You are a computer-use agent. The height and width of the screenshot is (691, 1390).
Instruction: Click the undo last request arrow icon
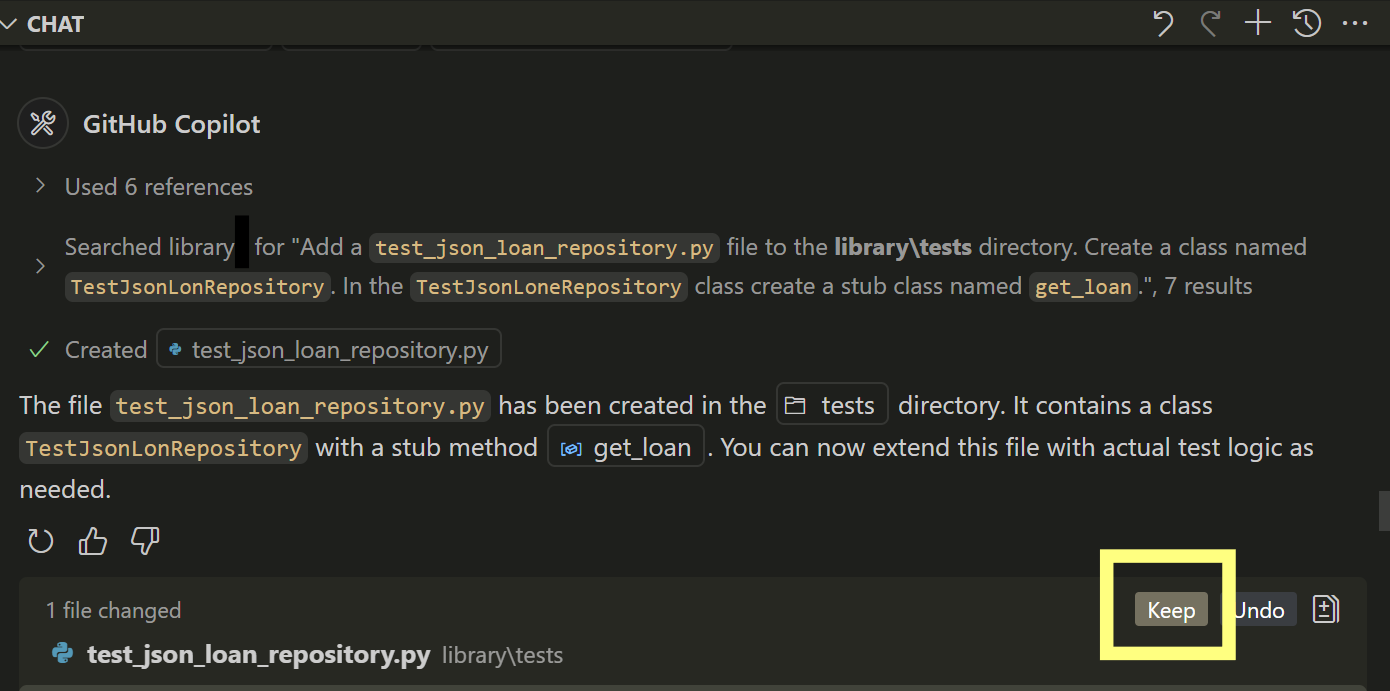[x=1162, y=23]
